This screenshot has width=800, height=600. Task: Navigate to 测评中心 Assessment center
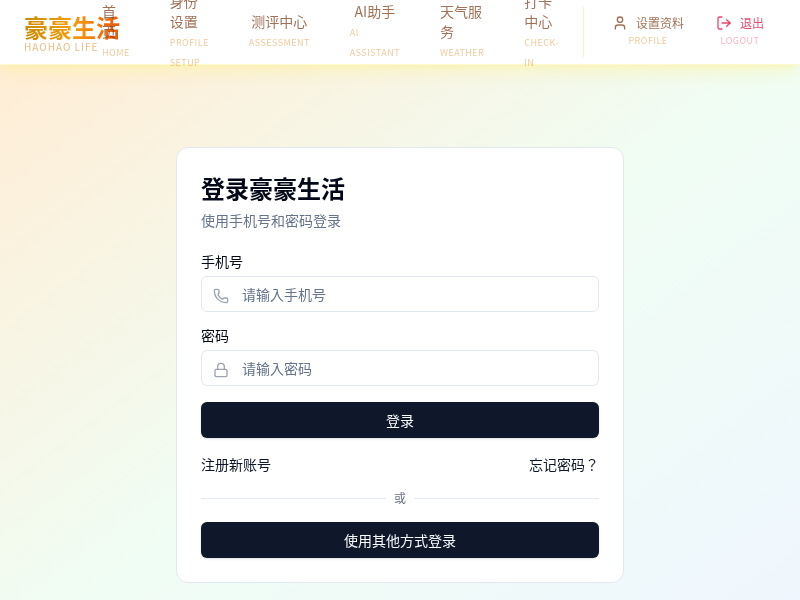[x=278, y=30]
